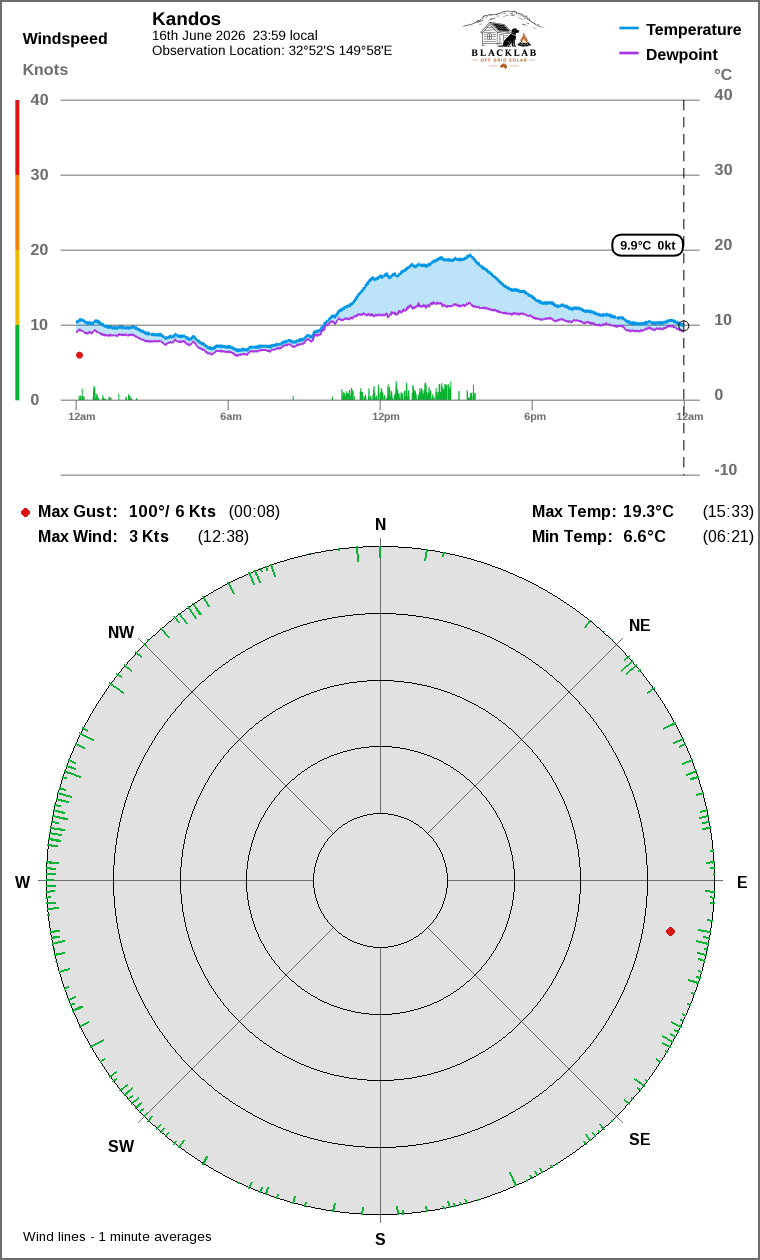Click the max temp time (15:33)
The image size is (760, 1260).
728,512
